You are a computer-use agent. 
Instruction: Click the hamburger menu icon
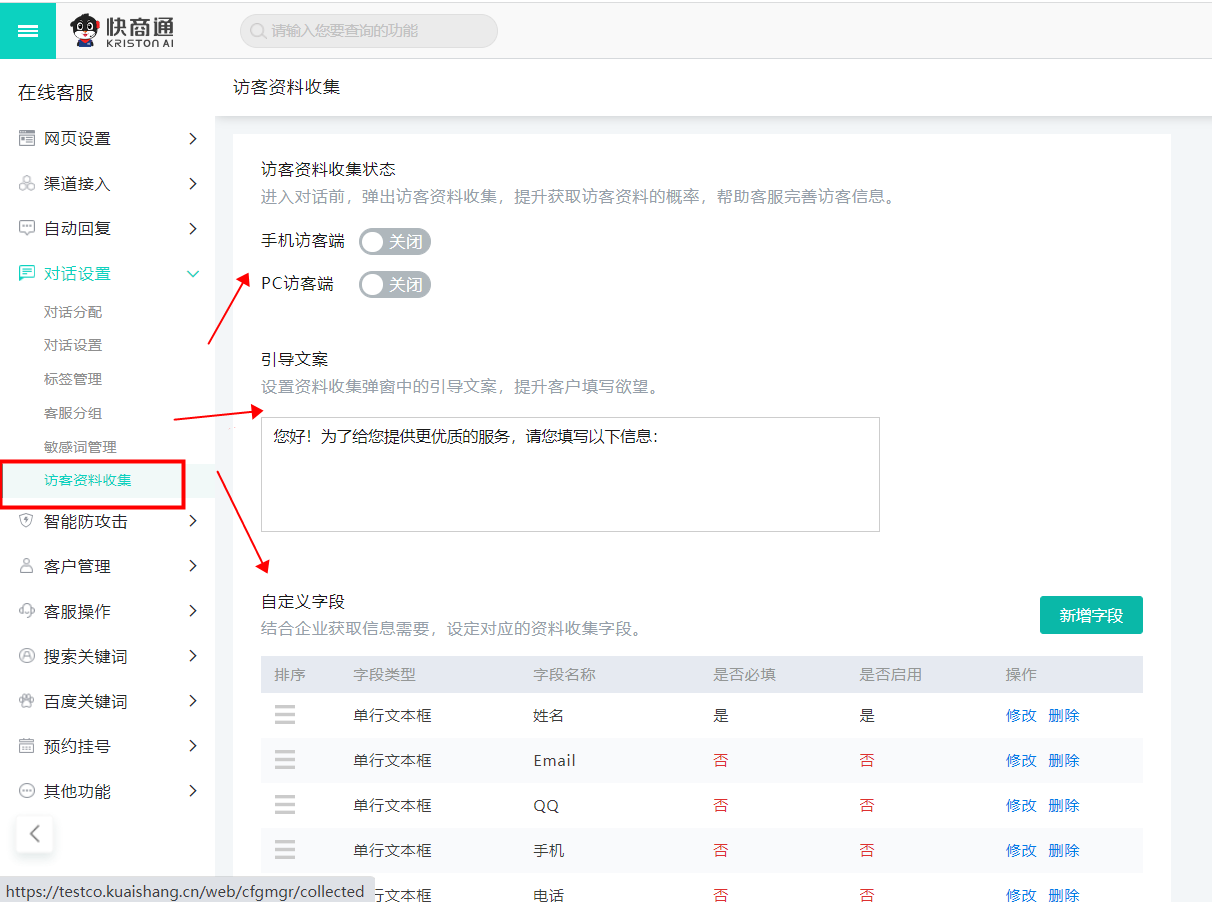pos(28,31)
